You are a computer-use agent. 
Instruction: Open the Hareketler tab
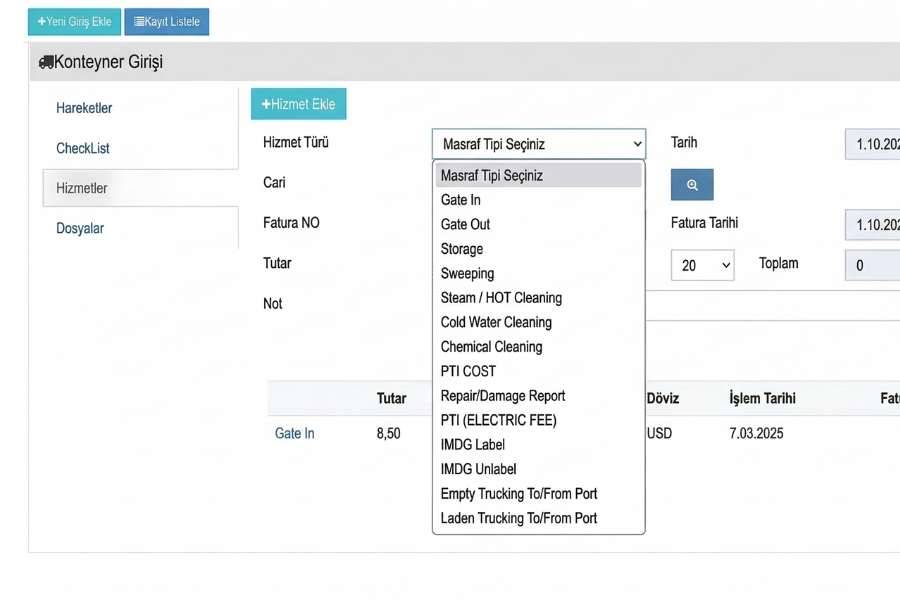click(84, 108)
